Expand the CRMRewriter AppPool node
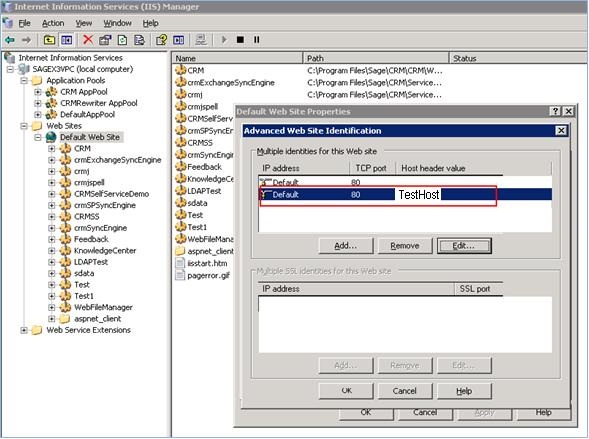The width and height of the screenshot is (589, 439). [x=38, y=103]
